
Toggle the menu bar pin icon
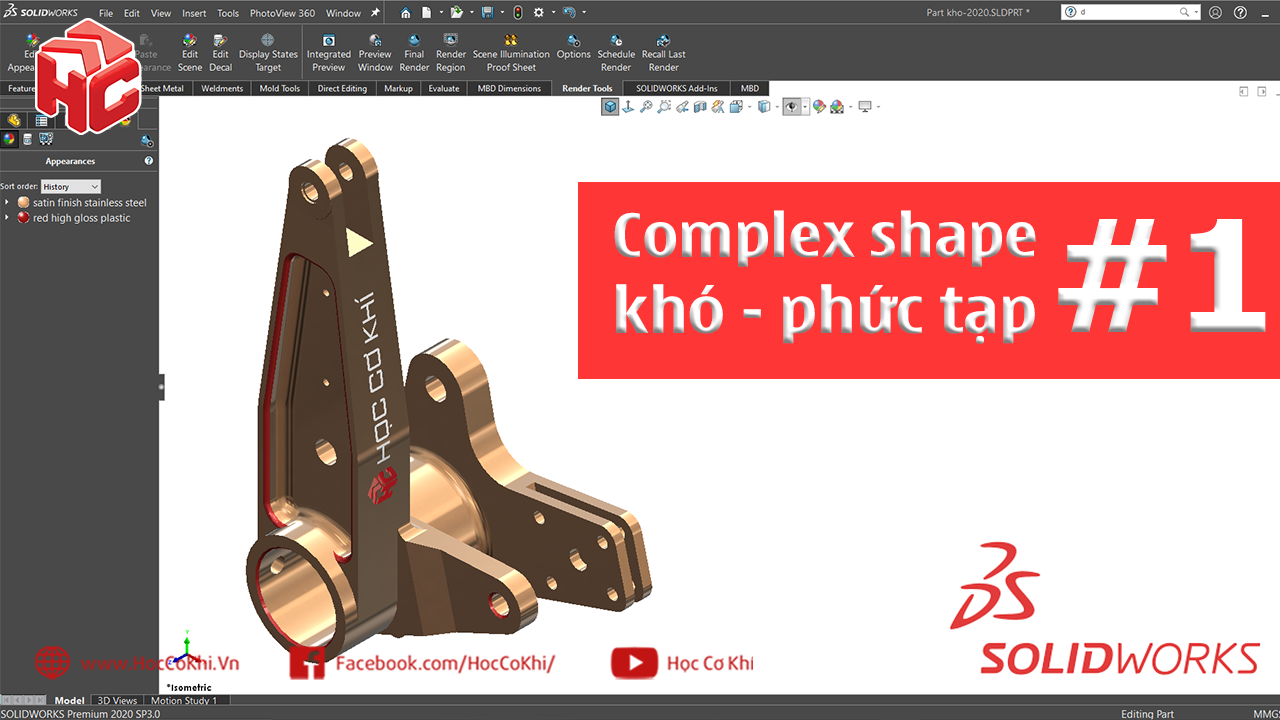[x=375, y=13]
